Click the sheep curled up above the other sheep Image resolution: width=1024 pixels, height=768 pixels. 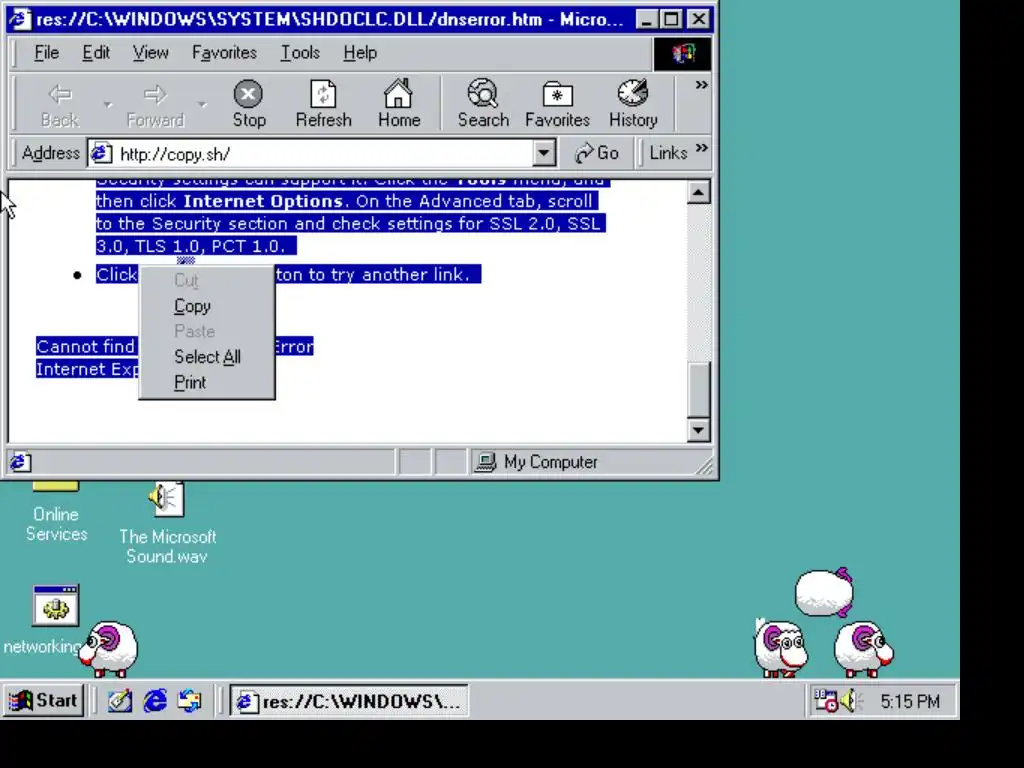click(x=824, y=592)
